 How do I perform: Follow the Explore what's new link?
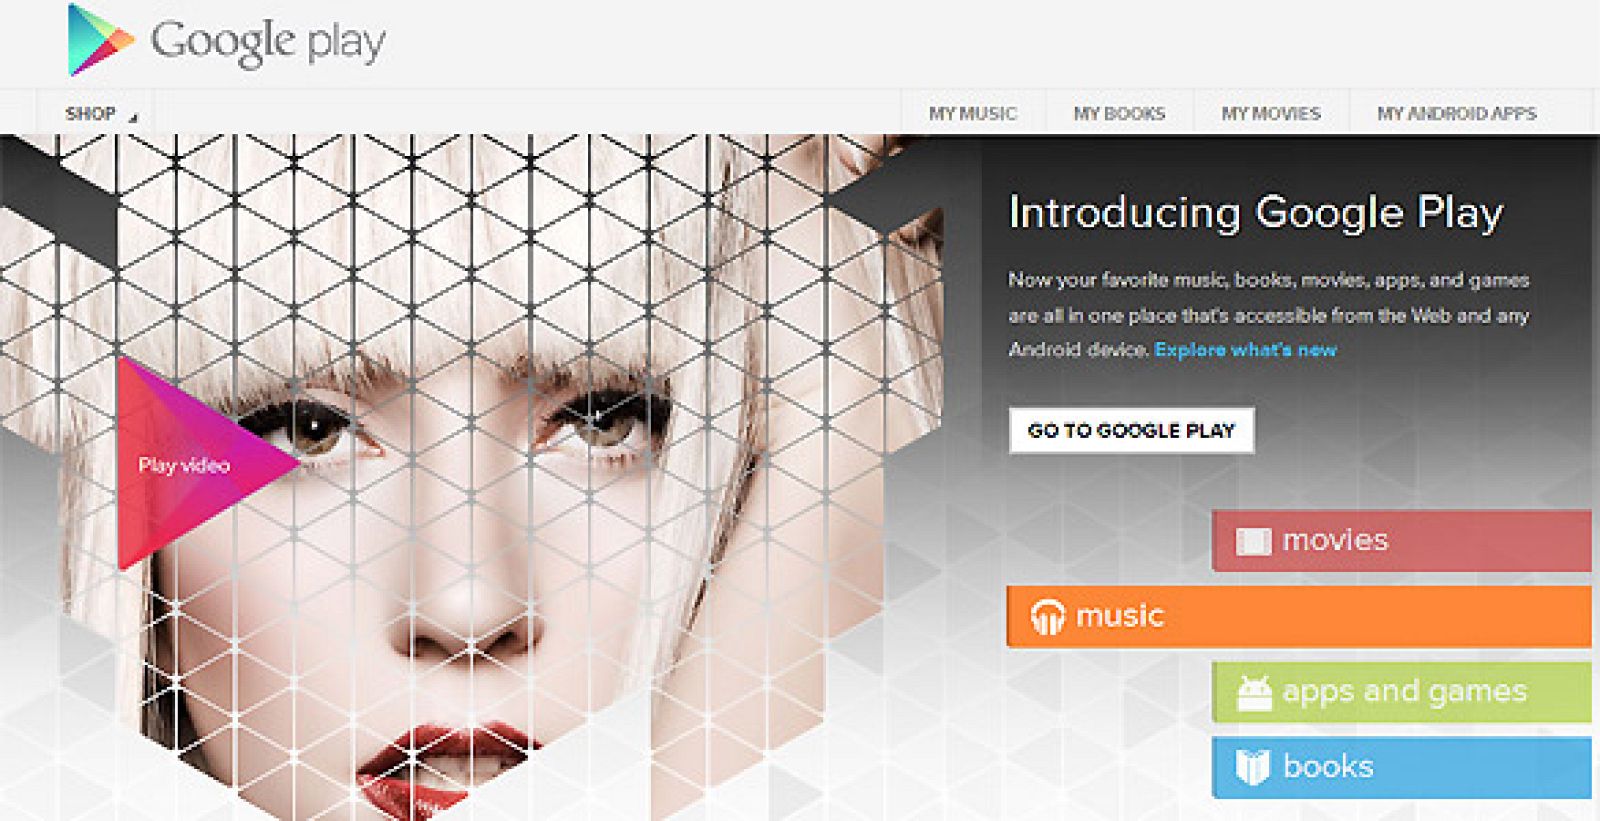(x=1245, y=349)
